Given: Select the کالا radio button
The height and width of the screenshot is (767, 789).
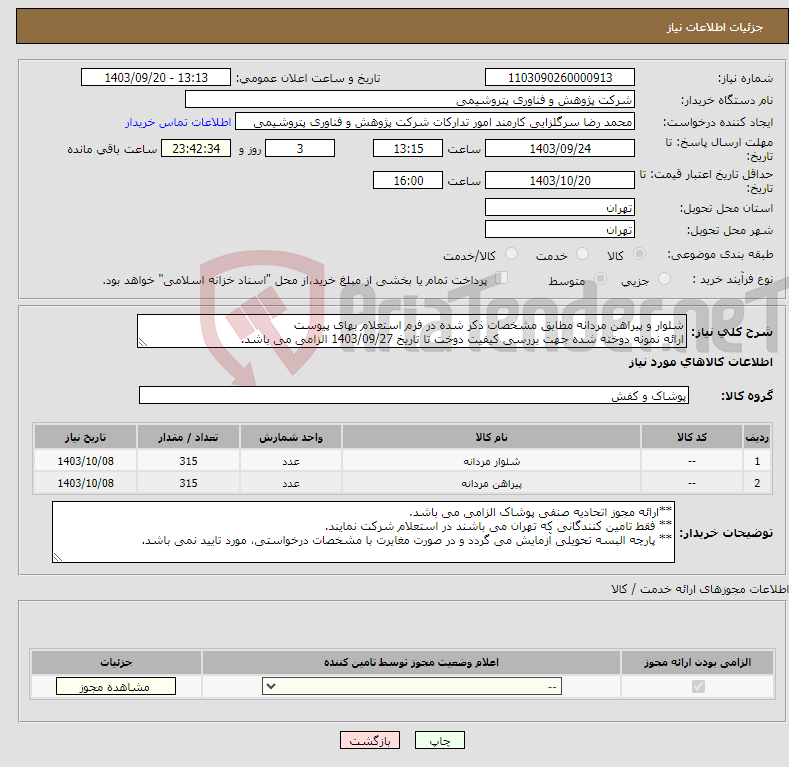Looking at the screenshot, I should [640, 254].
